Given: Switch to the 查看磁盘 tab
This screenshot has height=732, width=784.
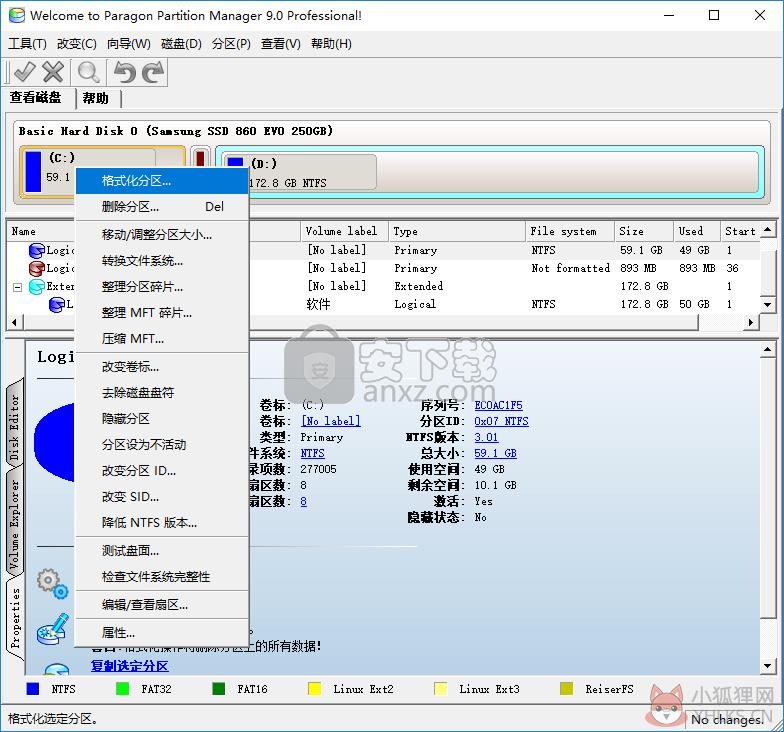Looking at the screenshot, I should click(36, 97).
